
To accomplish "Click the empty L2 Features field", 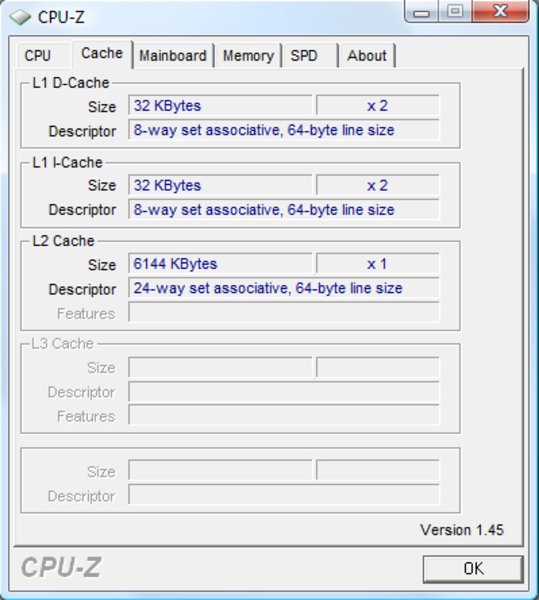I will [x=283, y=313].
